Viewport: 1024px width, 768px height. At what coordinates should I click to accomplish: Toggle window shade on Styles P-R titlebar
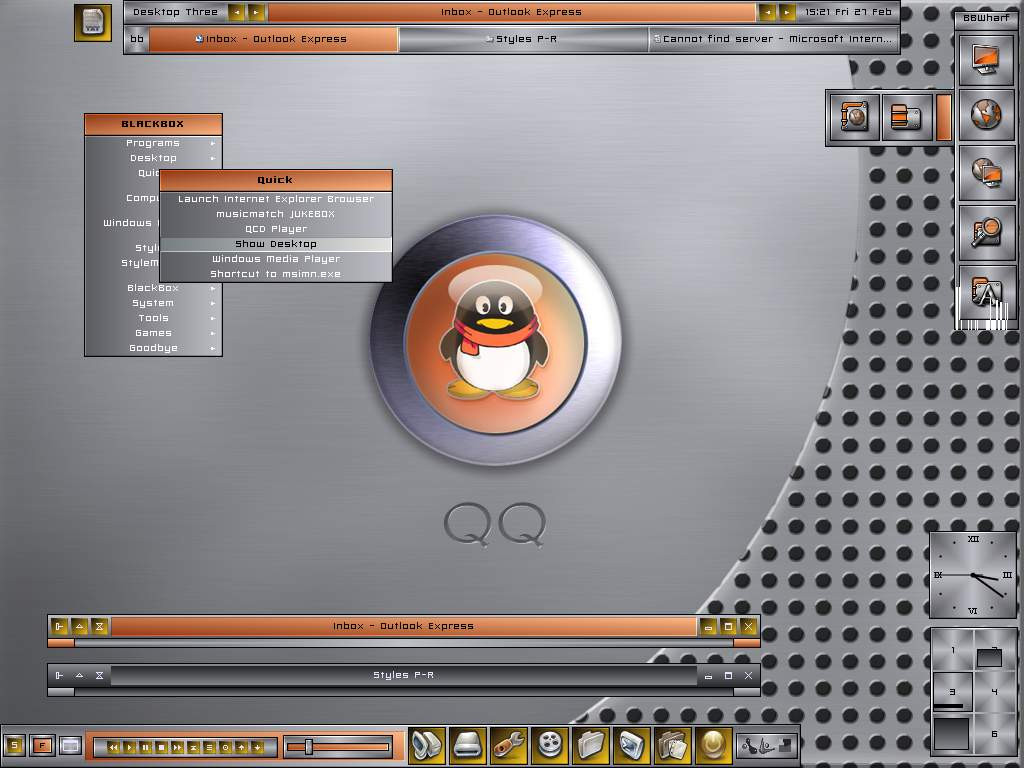point(99,675)
